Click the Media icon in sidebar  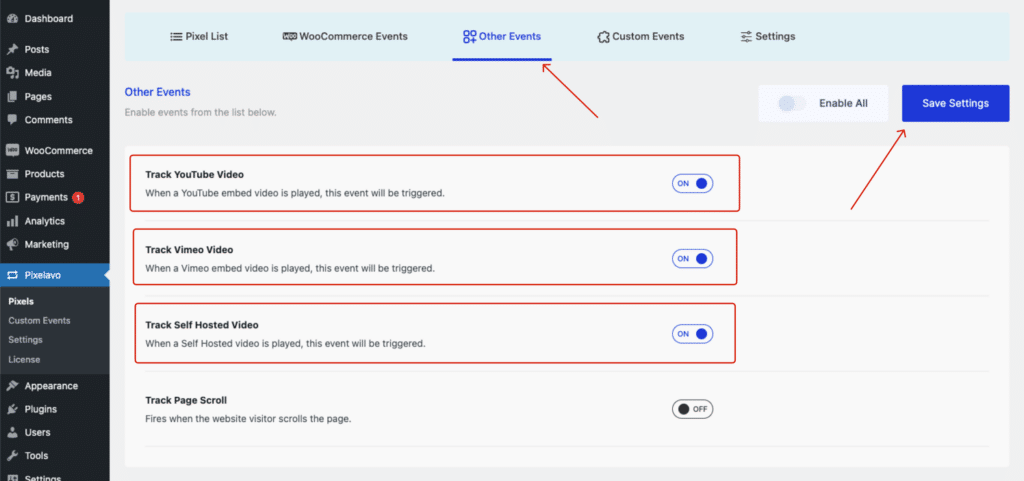12,73
